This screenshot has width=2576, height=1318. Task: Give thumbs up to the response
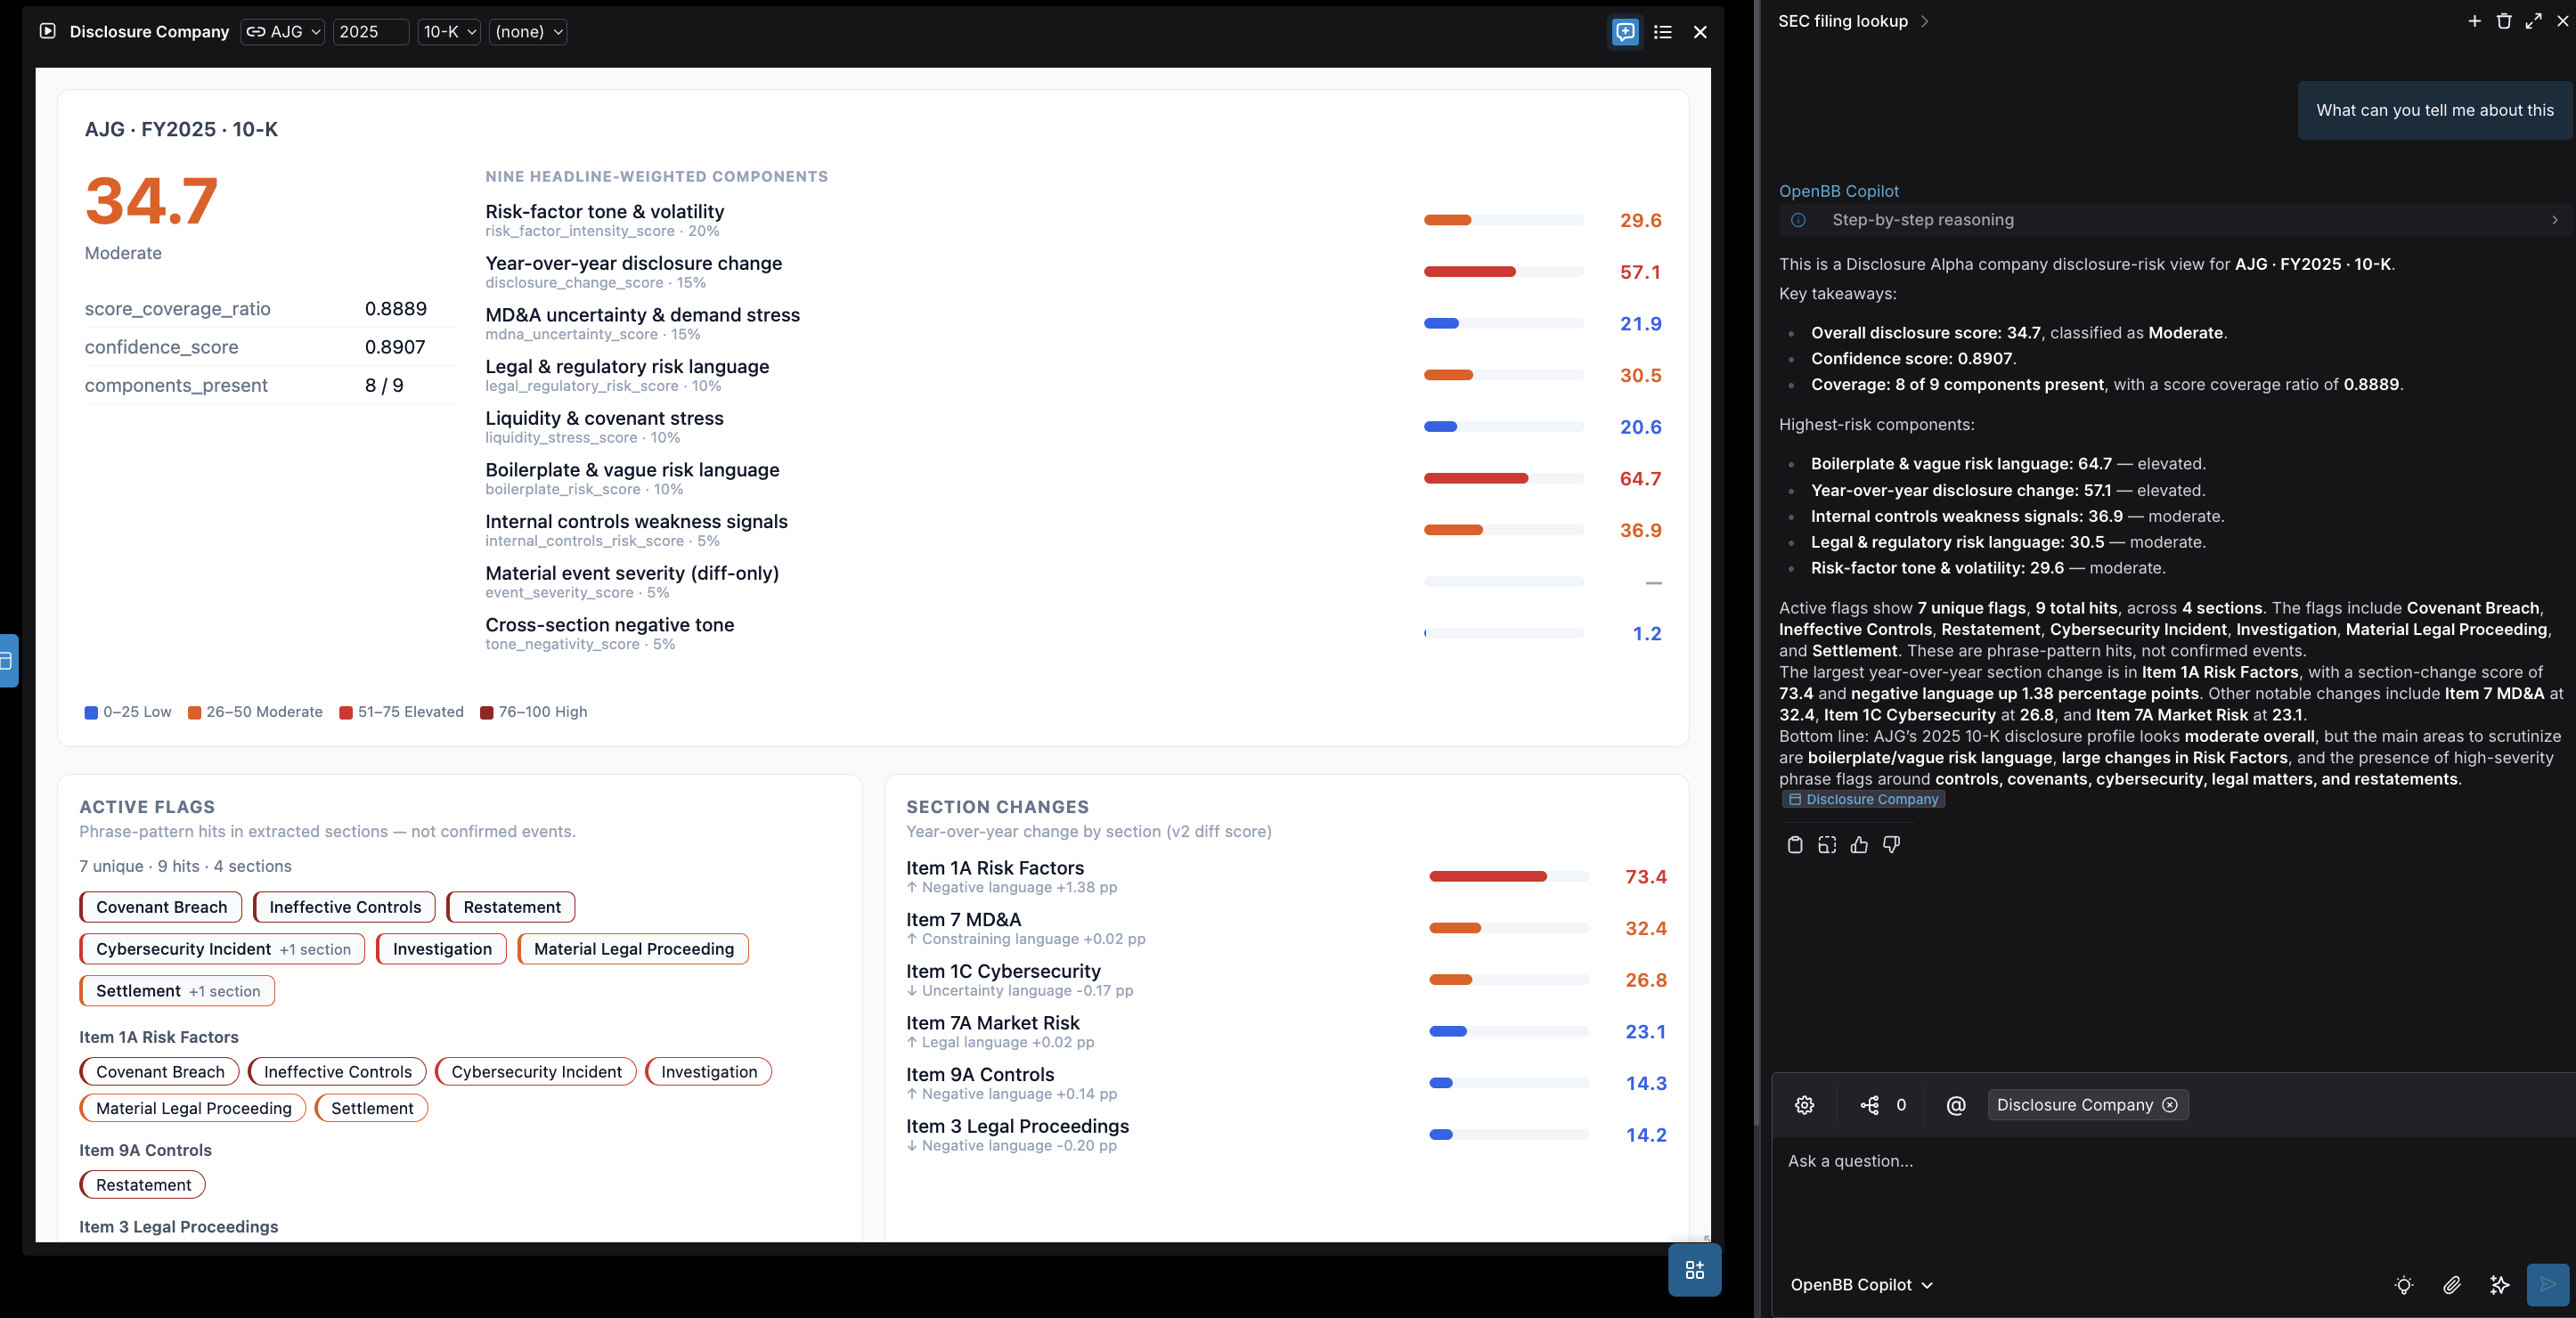tap(1859, 845)
